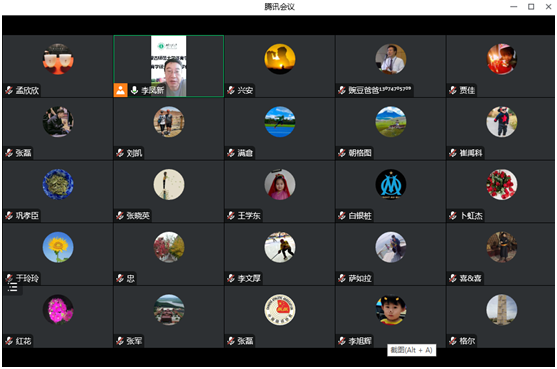Select the Marseille logo avatar of 白银桩

pos(391,184)
